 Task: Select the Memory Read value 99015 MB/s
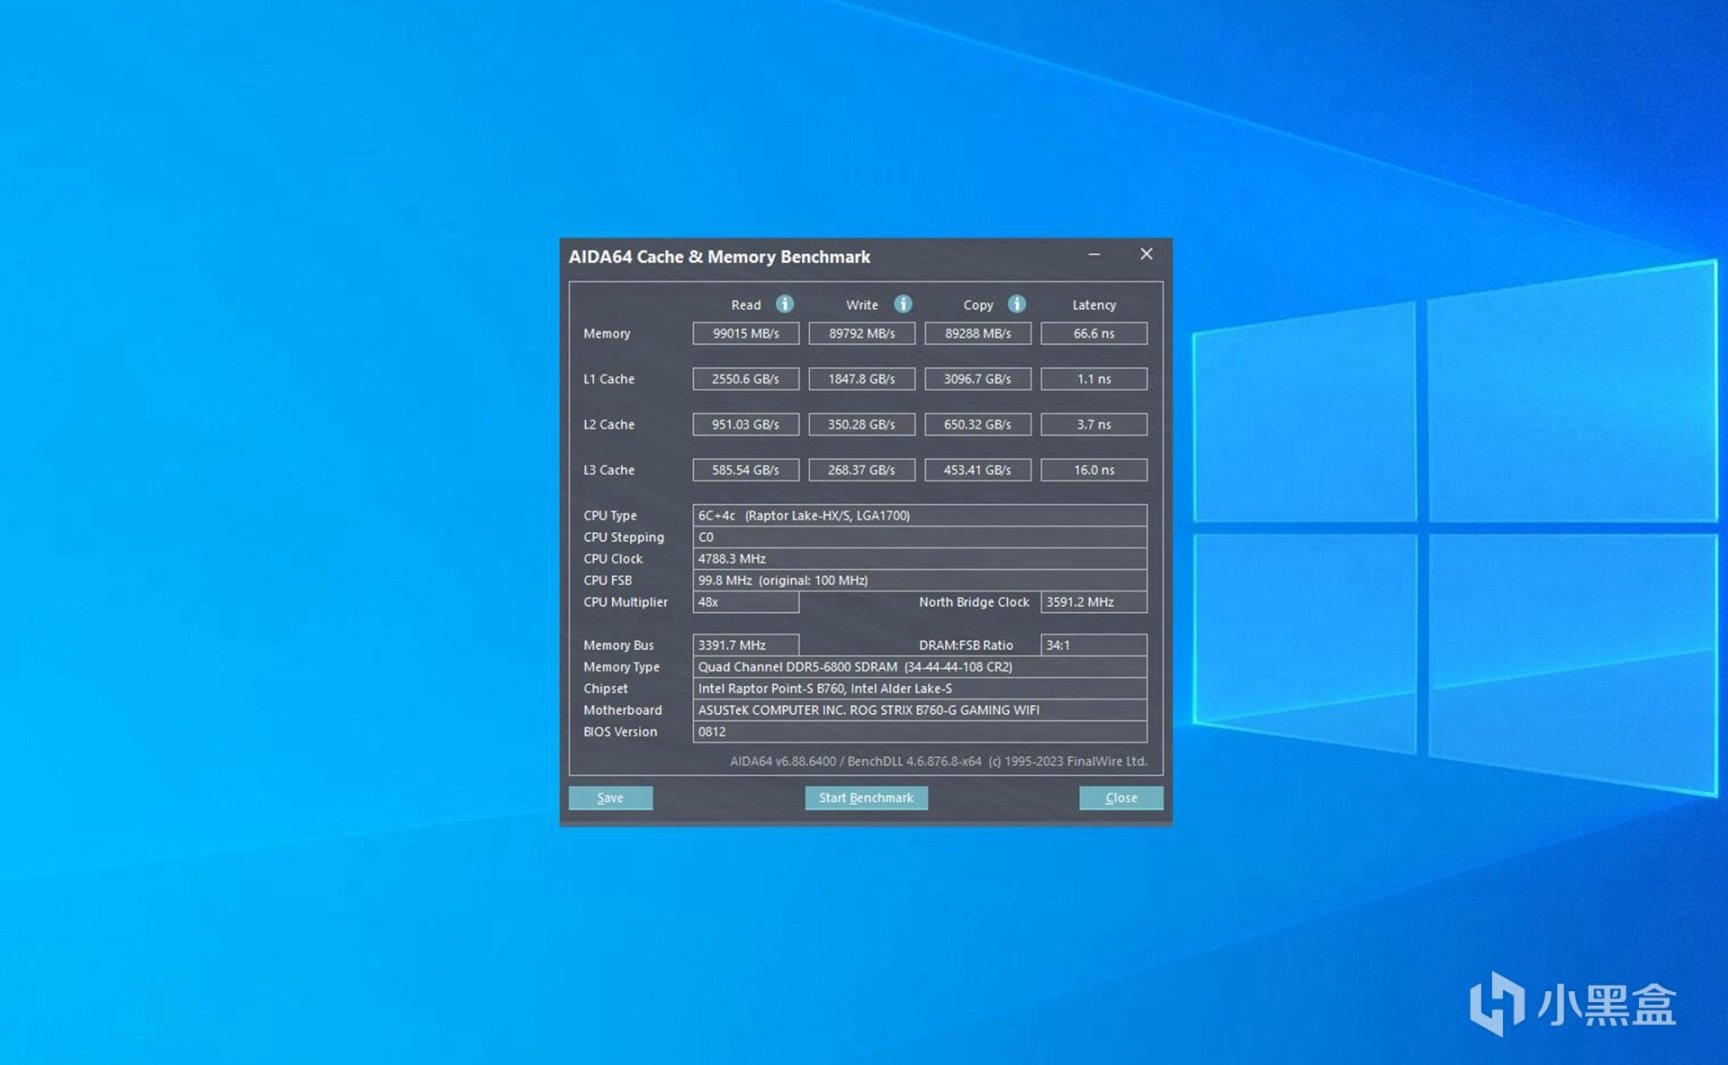746,334
